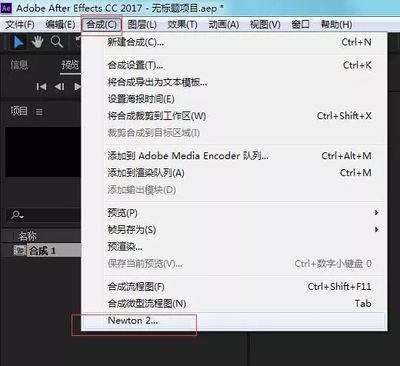Open the 效果(T) menu
Viewport: 400px width, 366px height.
click(x=182, y=24)
